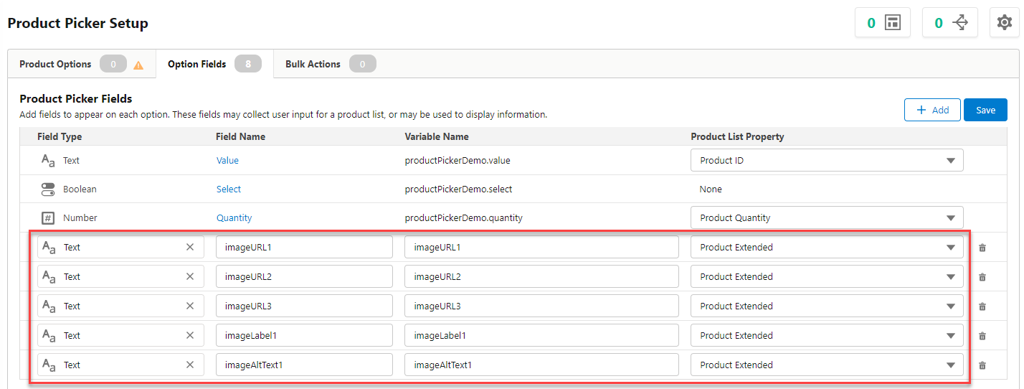Click the Boolean toggle icon in Select row

coord(48,189)
